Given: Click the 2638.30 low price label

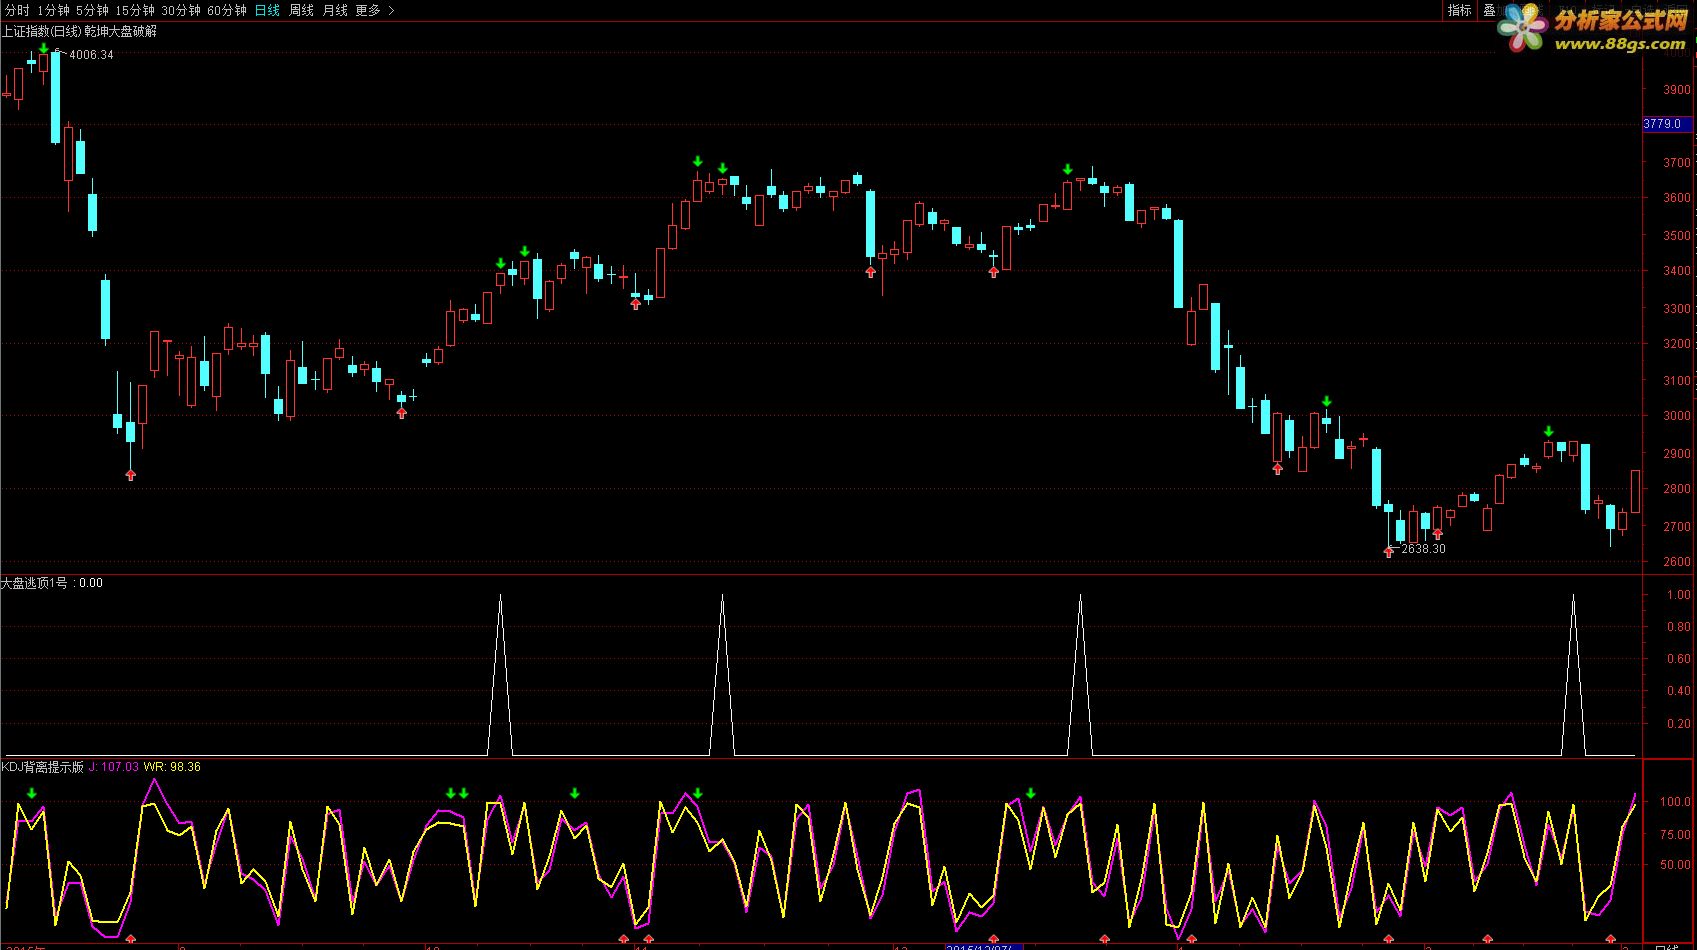Looking at the screenshot, I should click(x=1423, y=549).
